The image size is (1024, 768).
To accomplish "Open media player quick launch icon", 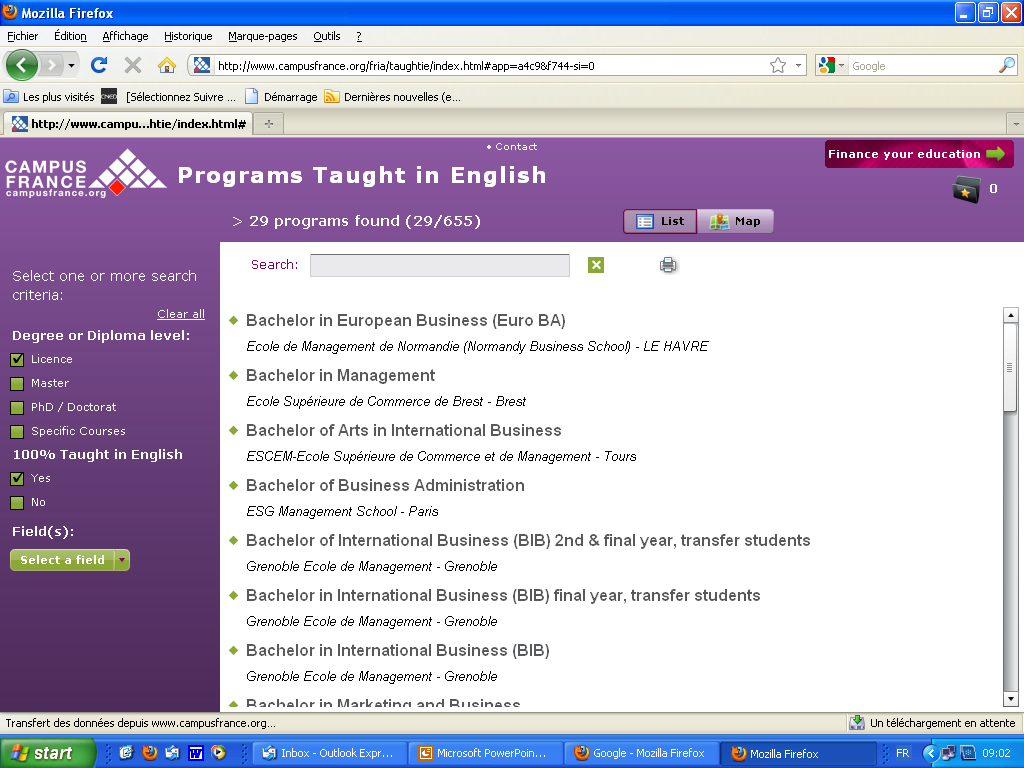I will (218, 753).
